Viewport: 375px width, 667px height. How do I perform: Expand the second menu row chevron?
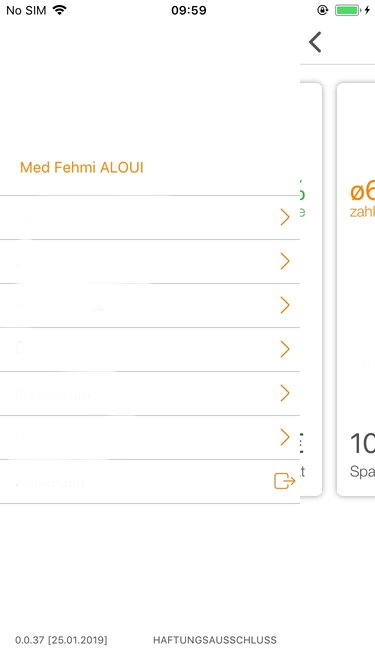285,261
